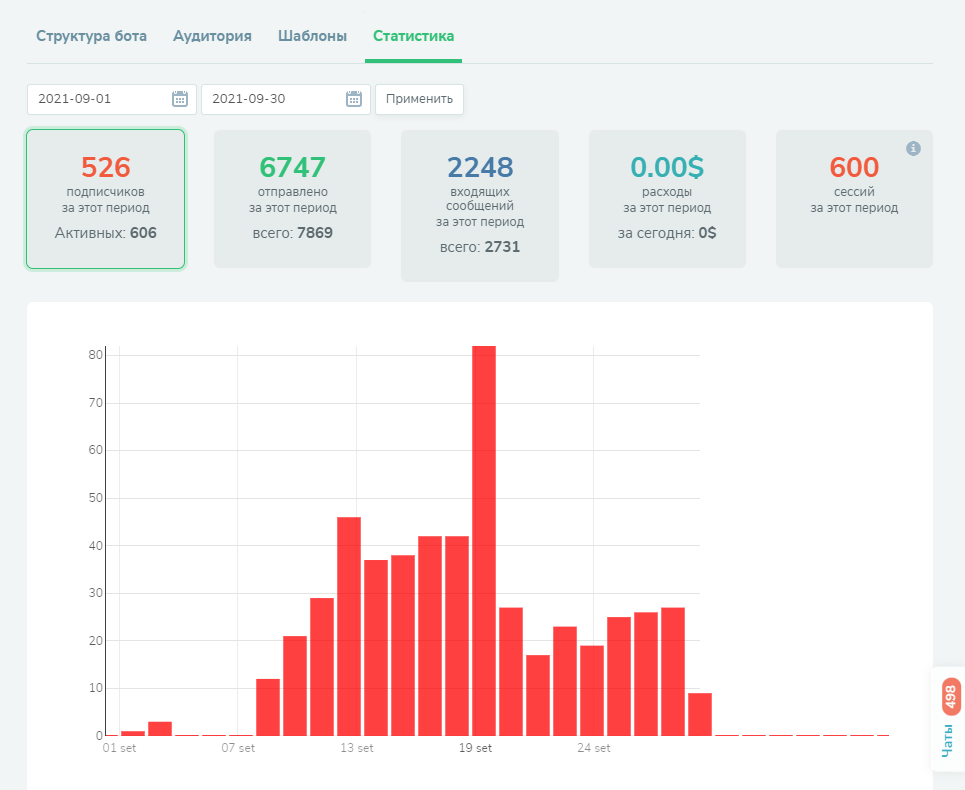The image size is (965, 790).
Task: Select the Статистика tab
Action: pyautogui.click(x=414, y=36)
